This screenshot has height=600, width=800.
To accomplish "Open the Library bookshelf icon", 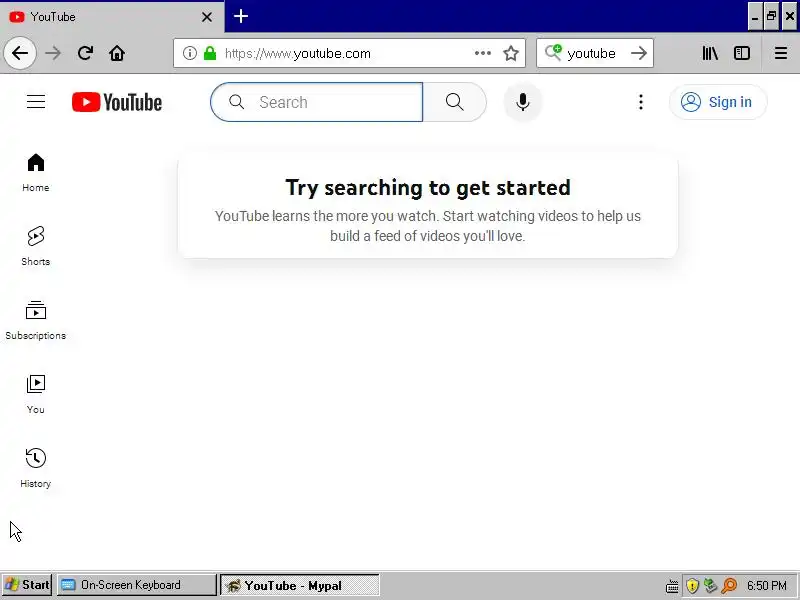I will pyautogui.click(x=710, y=53).
